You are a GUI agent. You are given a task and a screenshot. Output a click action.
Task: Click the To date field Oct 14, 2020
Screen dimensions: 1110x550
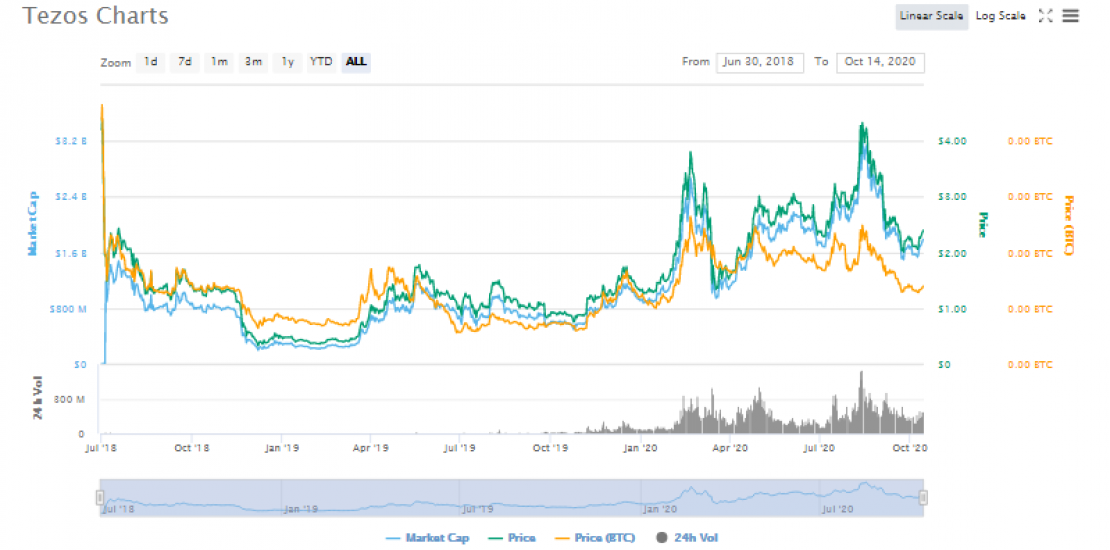coord(880,62)
